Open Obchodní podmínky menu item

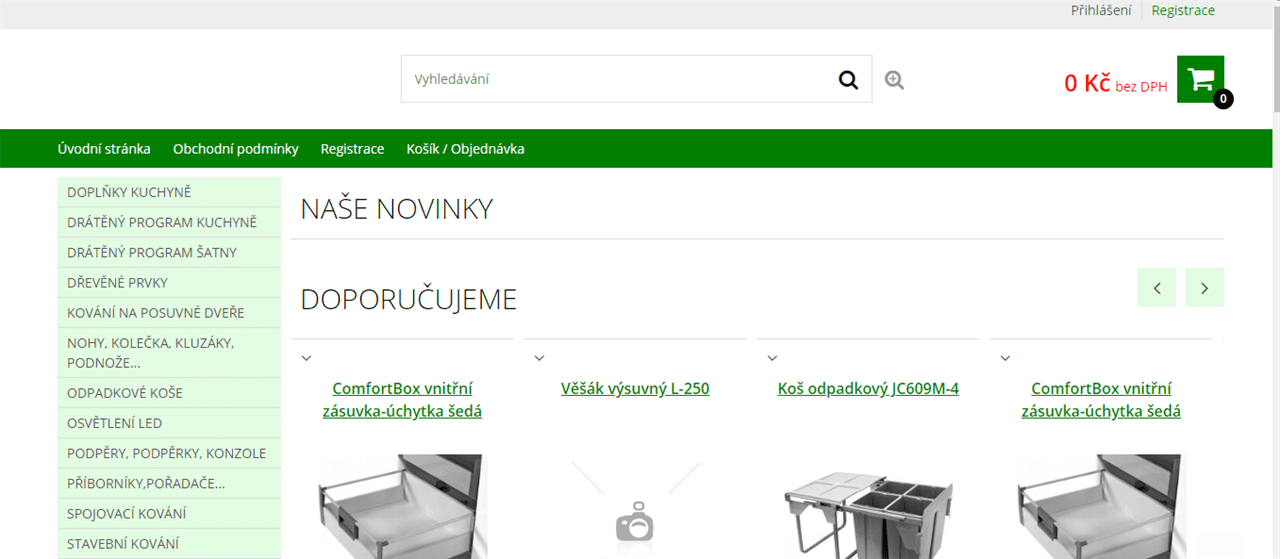(236, 149)
